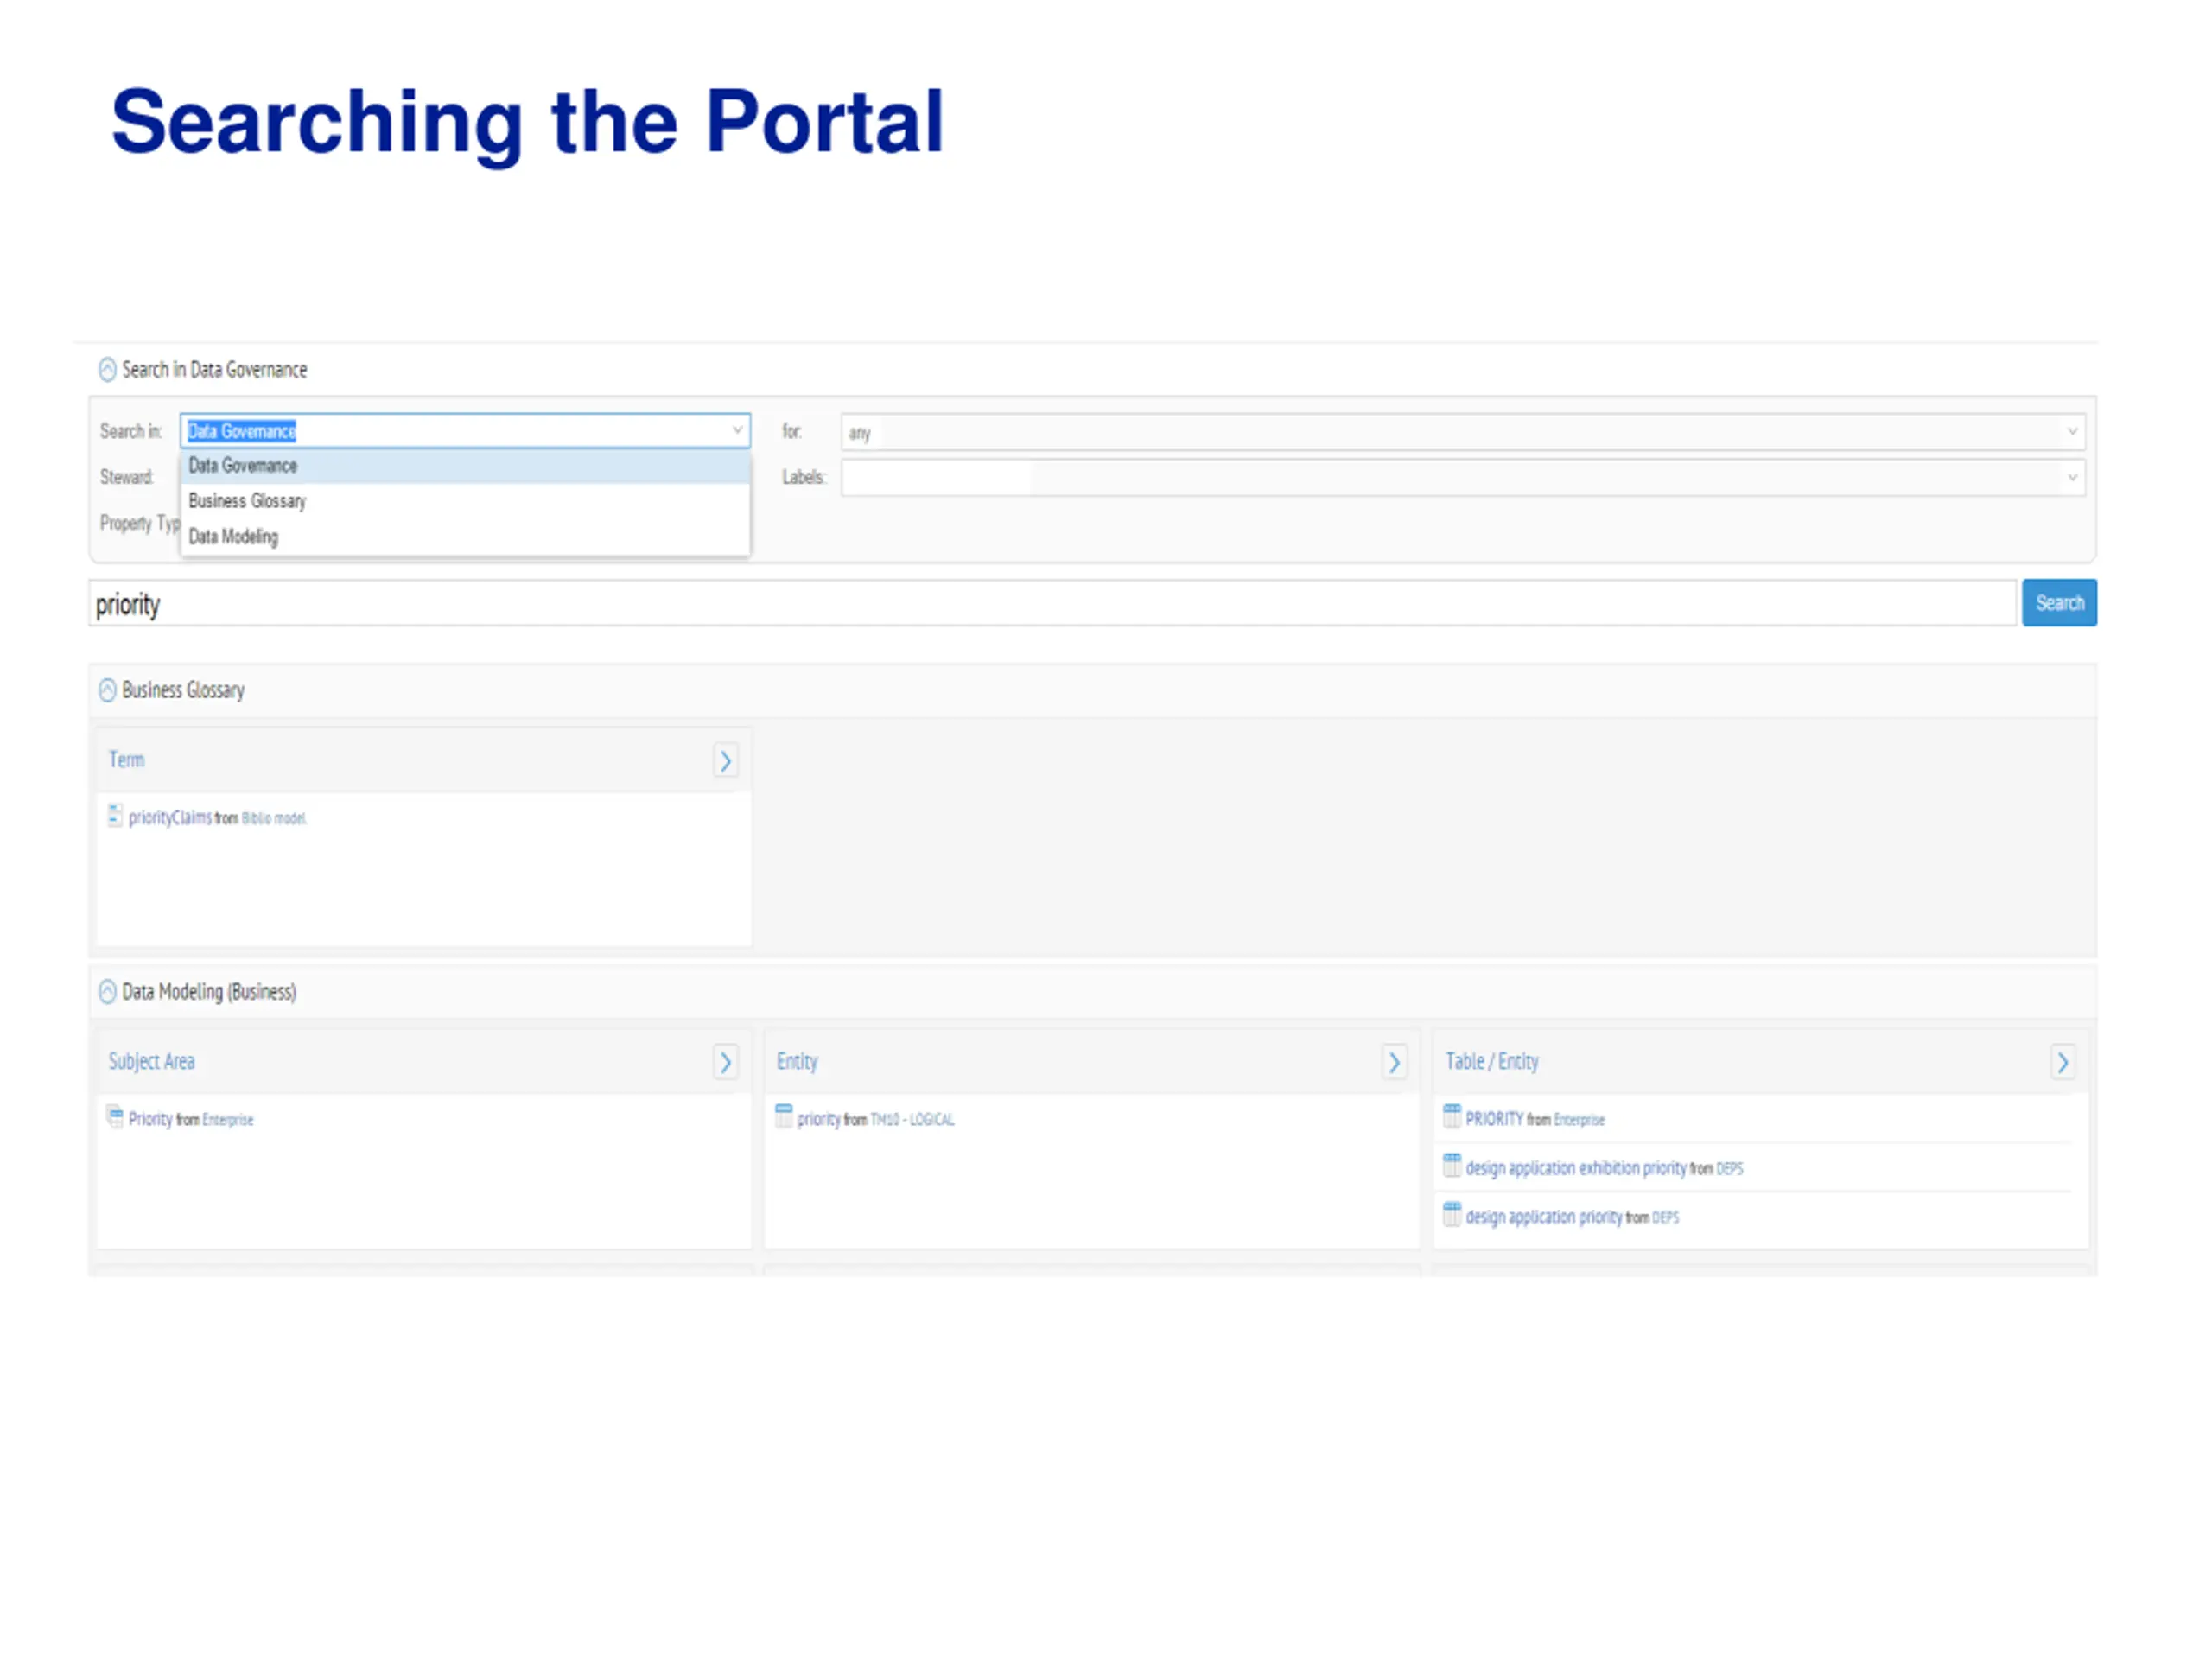The width and height of the screenshot is (2212, 1659).
Task: Open the Labels dropdown
Action: (1463, 478)
